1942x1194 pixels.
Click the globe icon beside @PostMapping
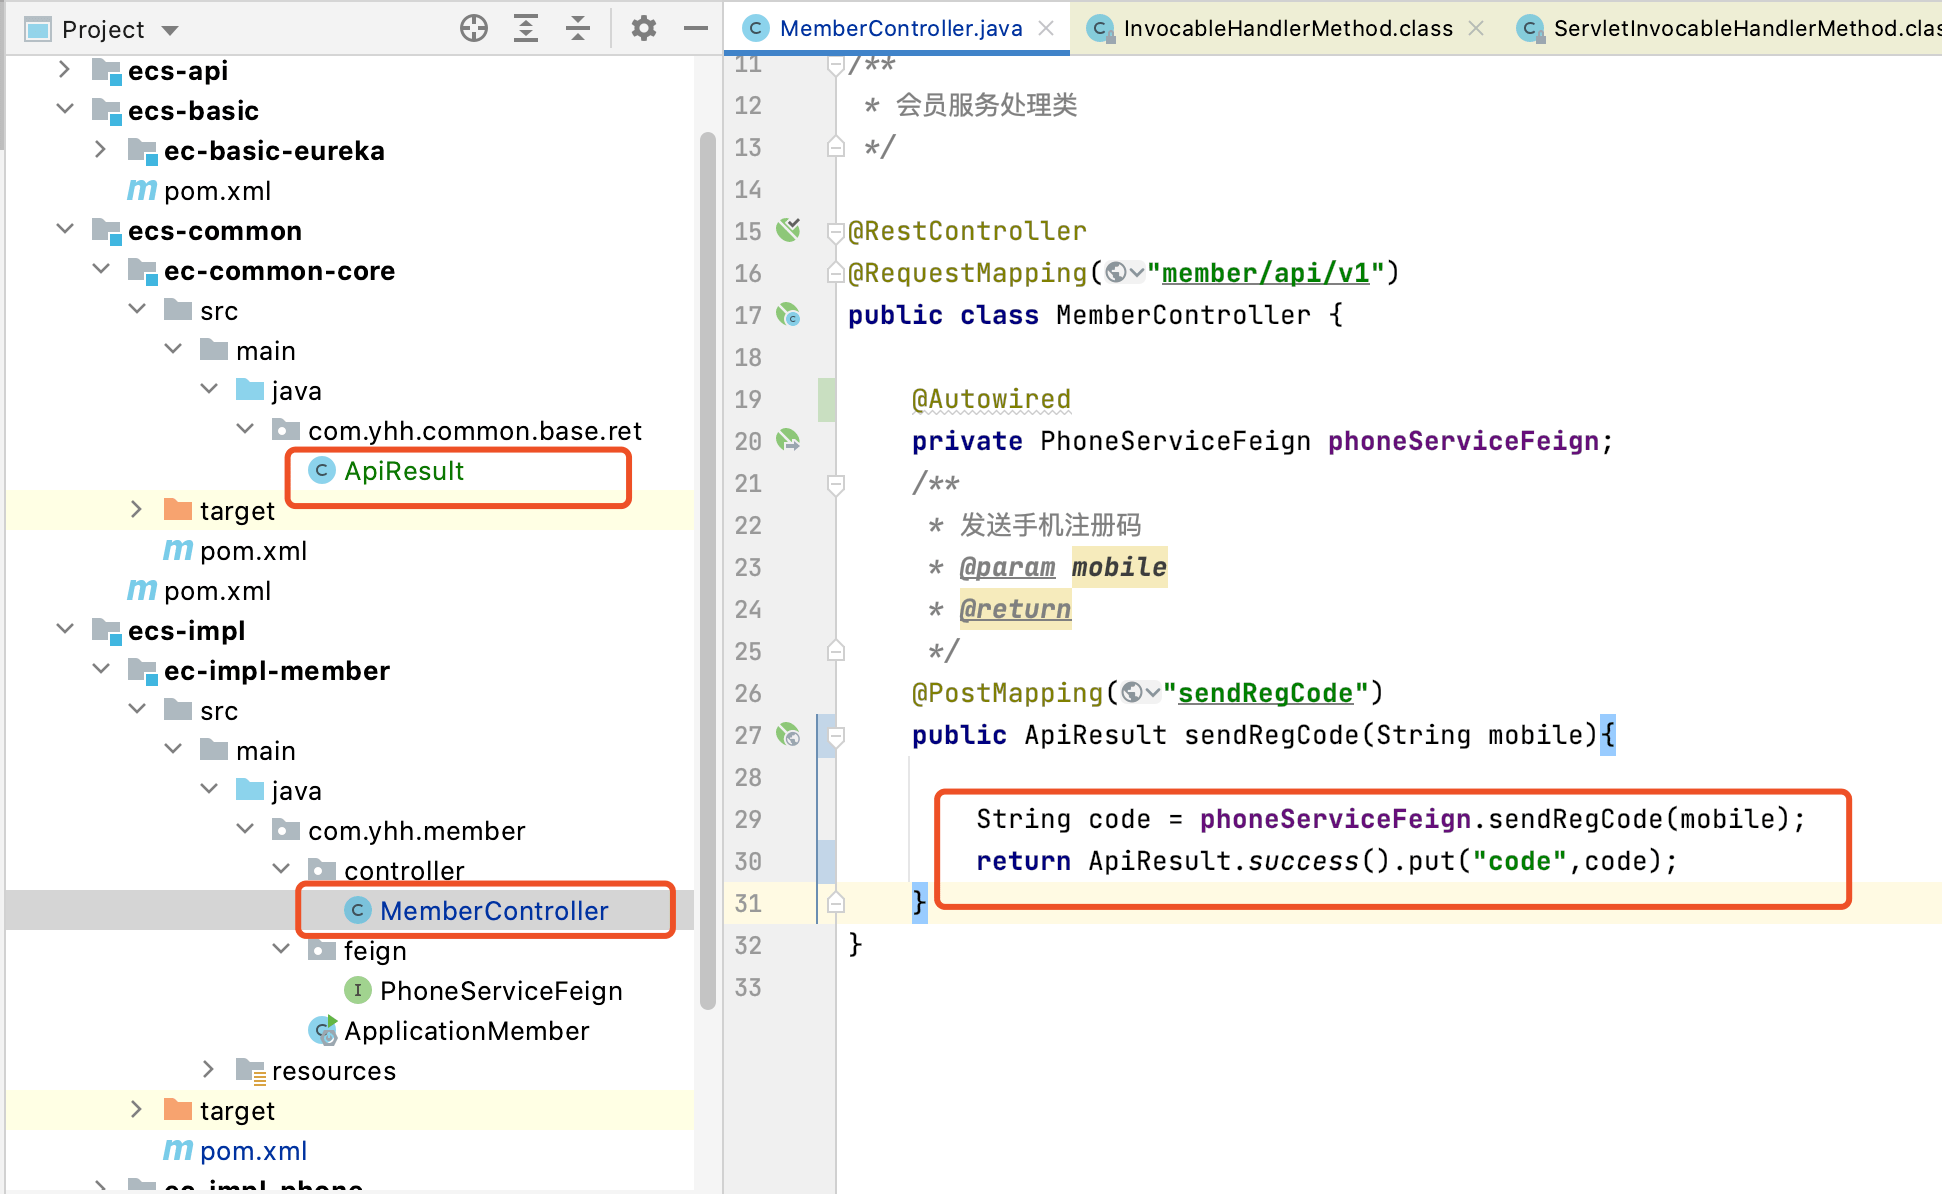click(x=1130, y=691)
